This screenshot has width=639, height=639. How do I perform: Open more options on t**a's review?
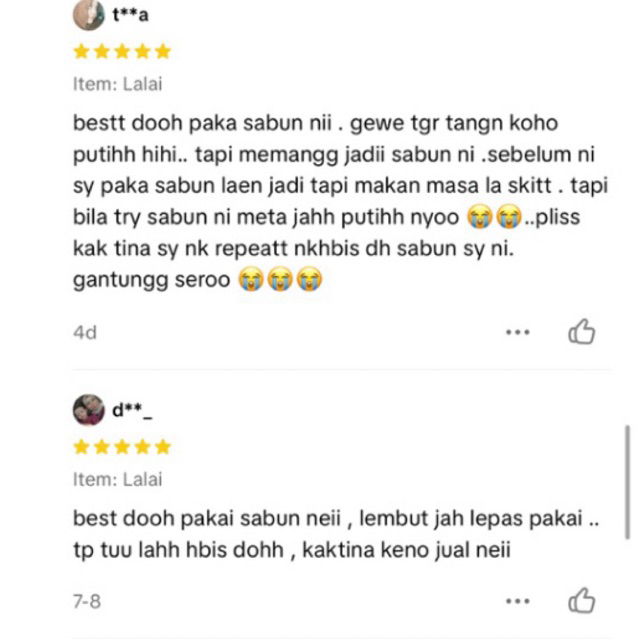tap(518, 332)
